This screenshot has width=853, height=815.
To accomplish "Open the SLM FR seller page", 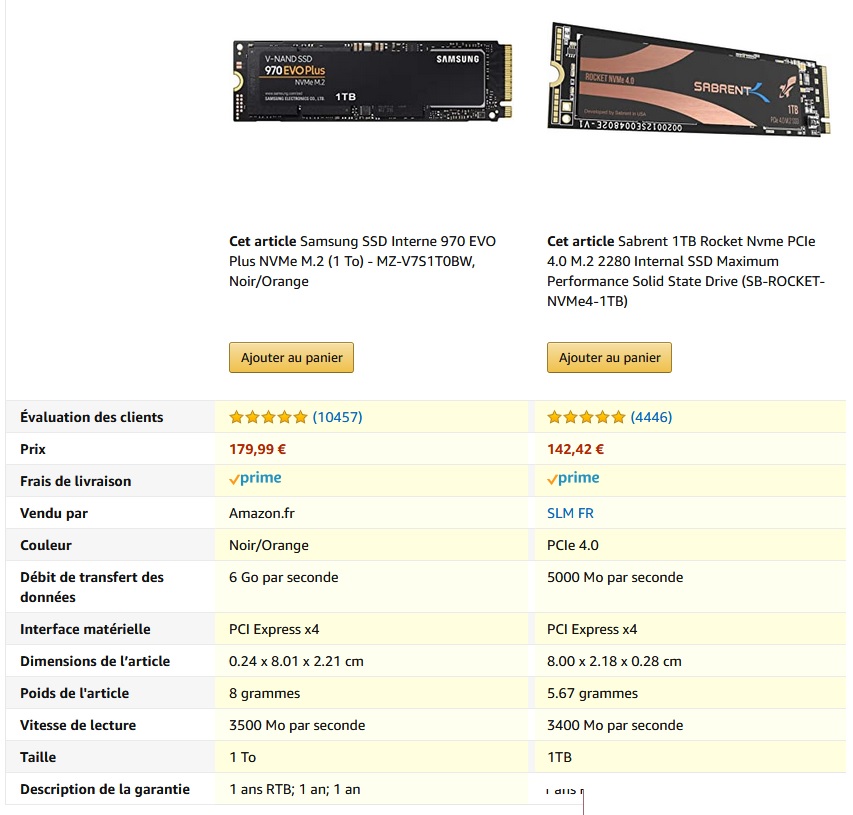I will pos(570,513).
